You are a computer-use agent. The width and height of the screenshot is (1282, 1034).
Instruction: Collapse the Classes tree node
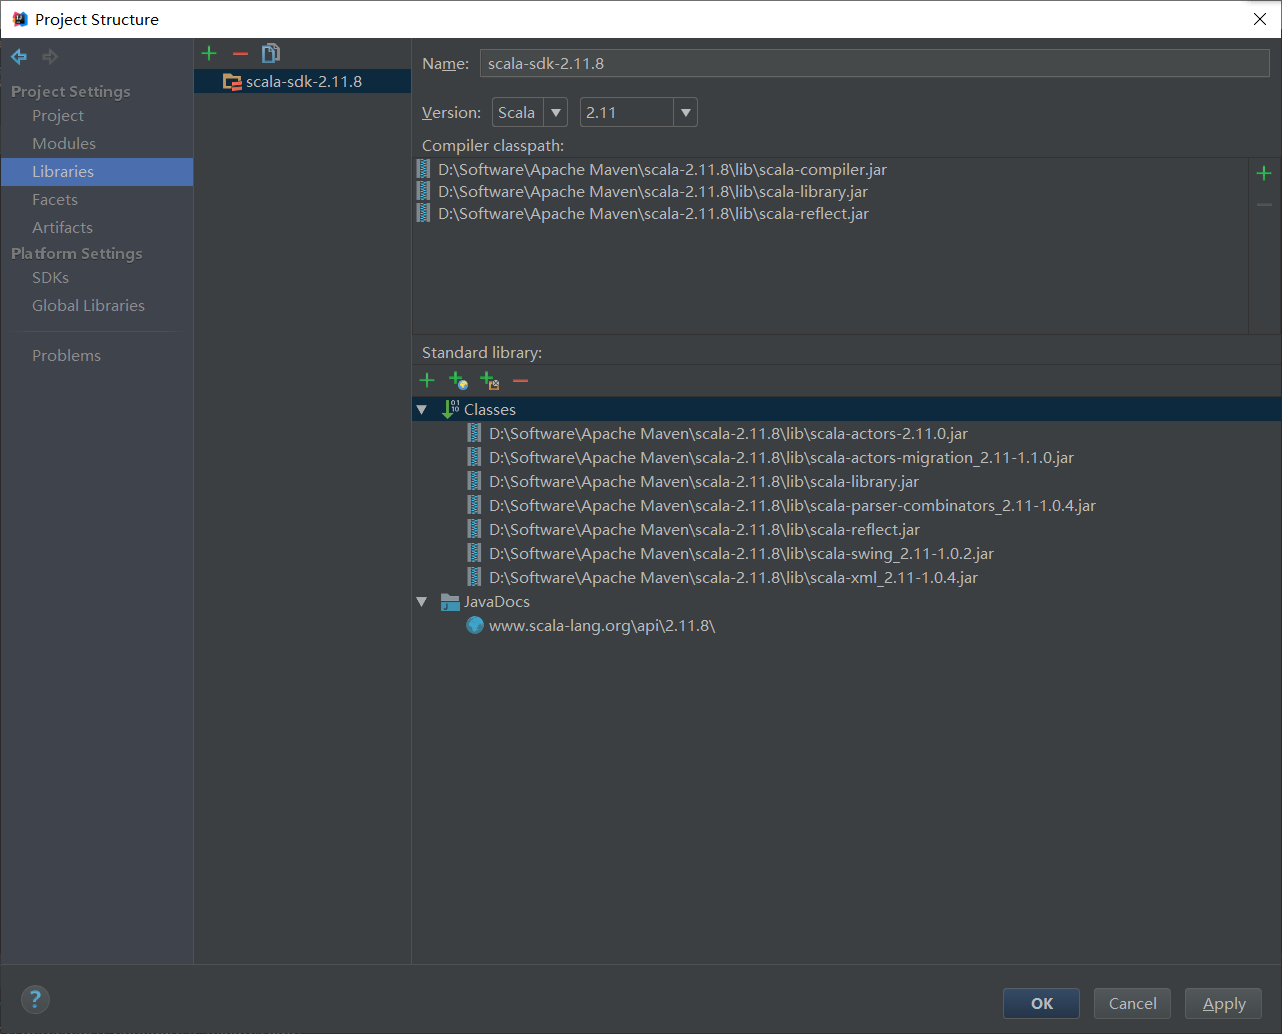[x=422, y=410]
